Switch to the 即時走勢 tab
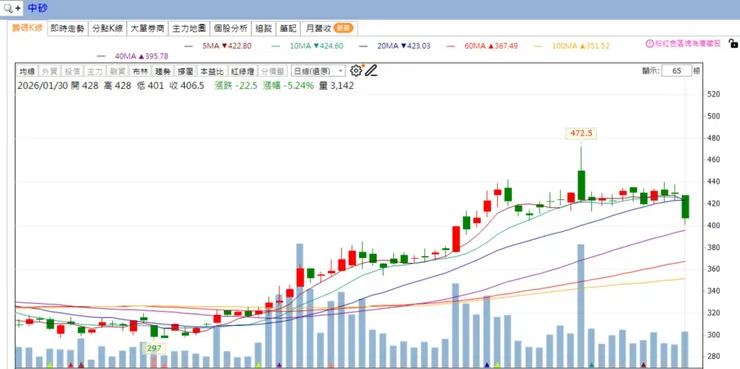This screenshot has height=369, width=740. point(67,28)
